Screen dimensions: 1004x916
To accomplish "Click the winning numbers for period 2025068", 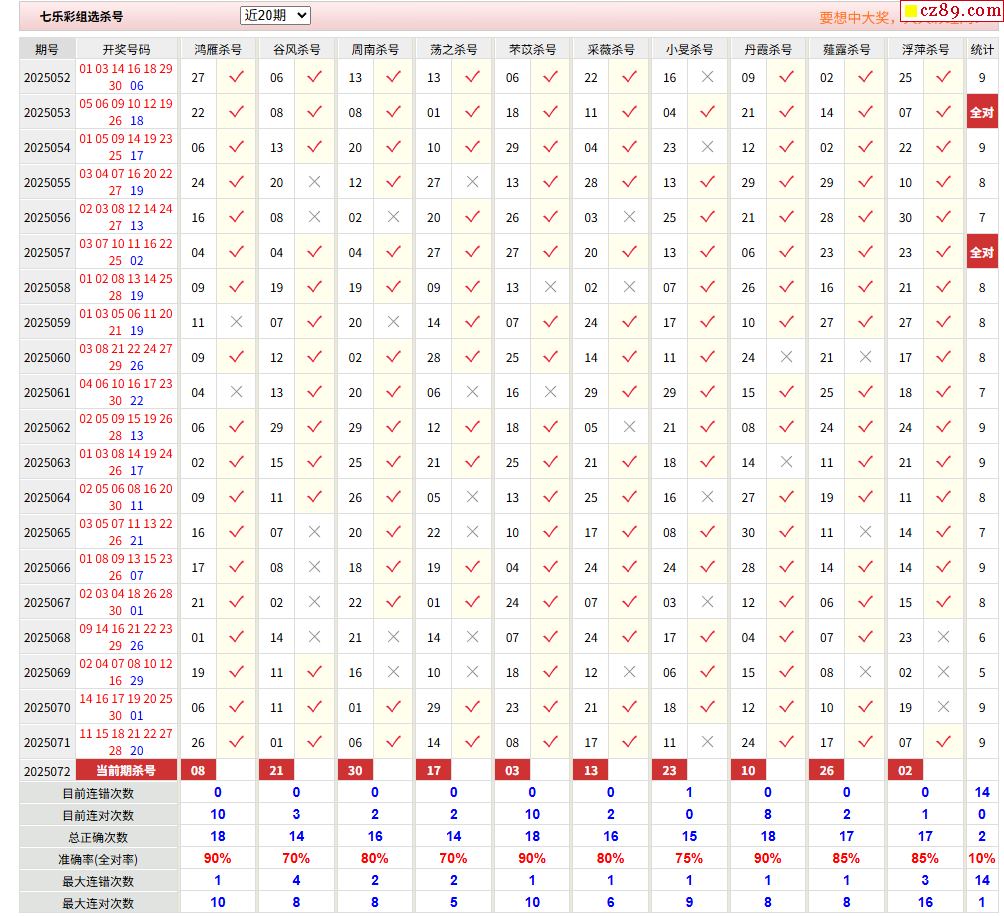I will [x=126, y=637].
